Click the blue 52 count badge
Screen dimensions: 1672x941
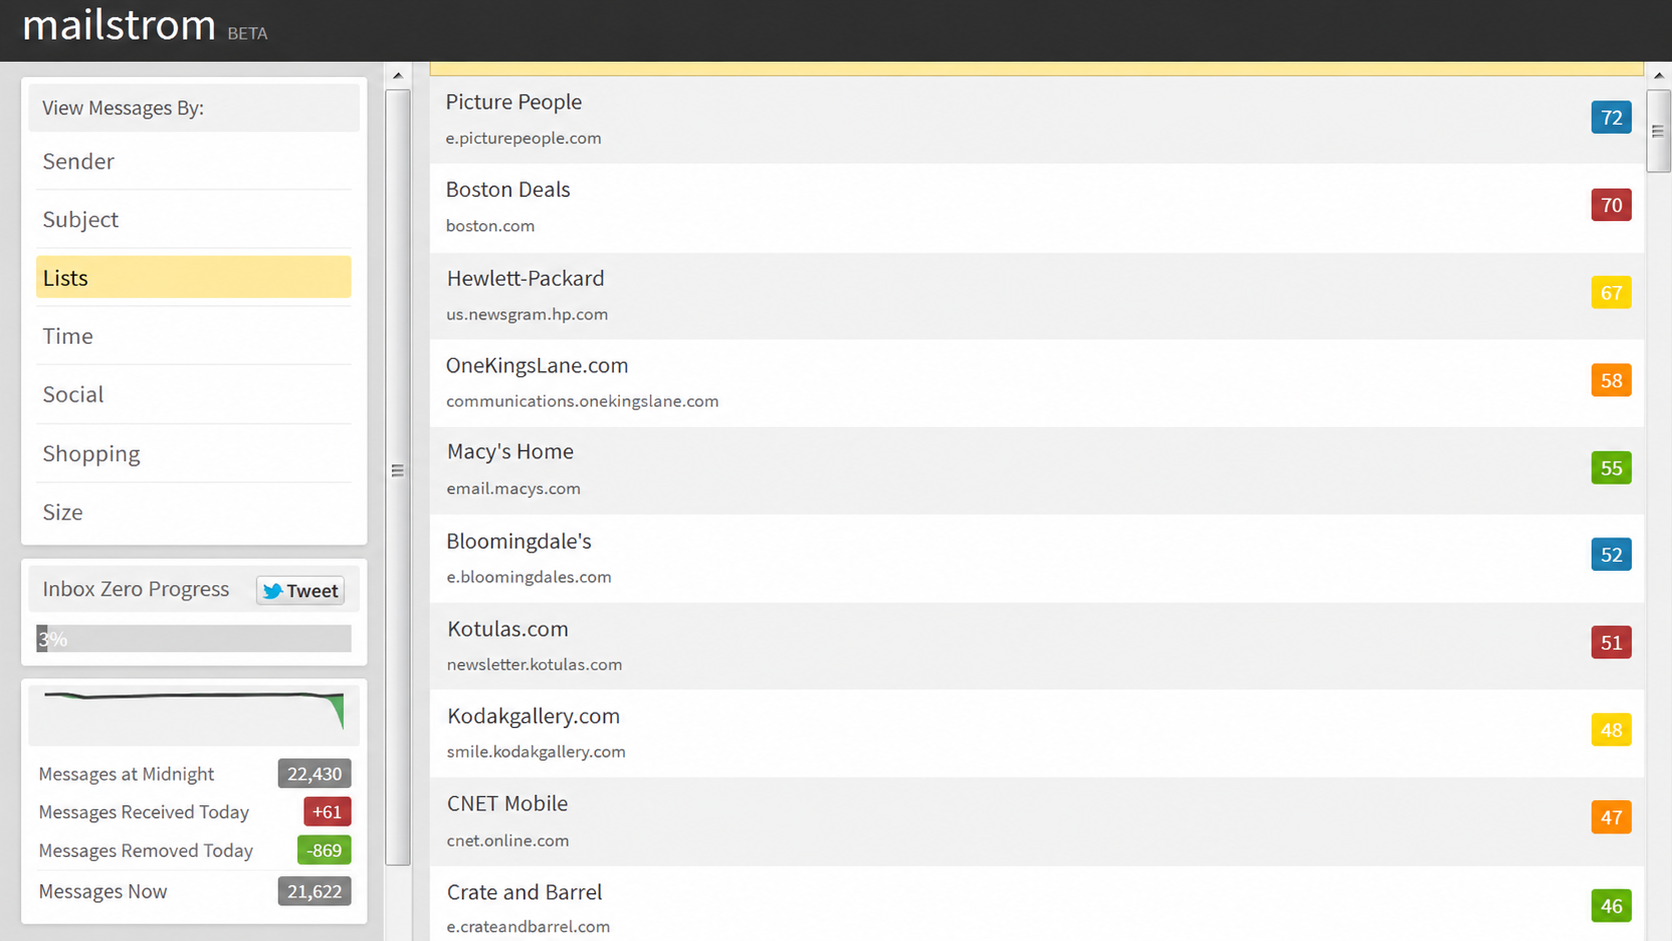(x=1611, y=555)
